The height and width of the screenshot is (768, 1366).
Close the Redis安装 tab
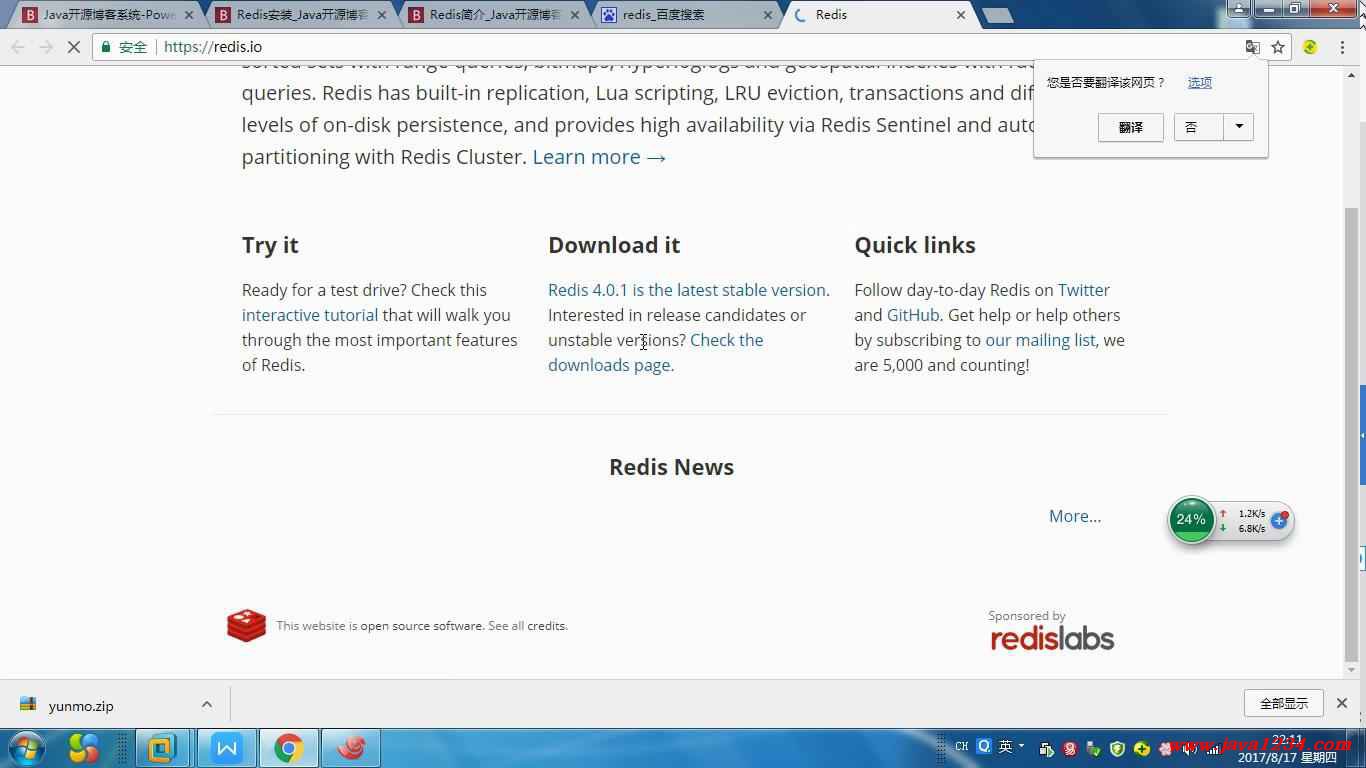(x=381, y=15)
